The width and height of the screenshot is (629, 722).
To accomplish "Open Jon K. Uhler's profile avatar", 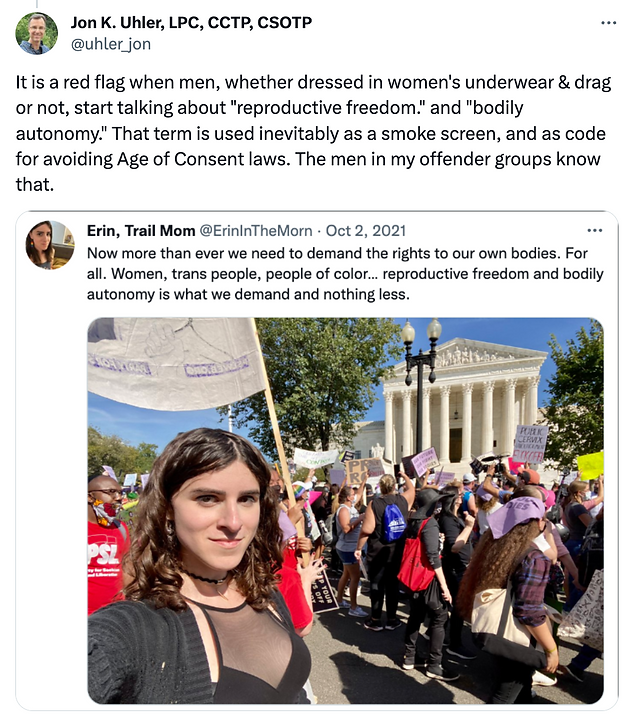I will tap(36, 33).
